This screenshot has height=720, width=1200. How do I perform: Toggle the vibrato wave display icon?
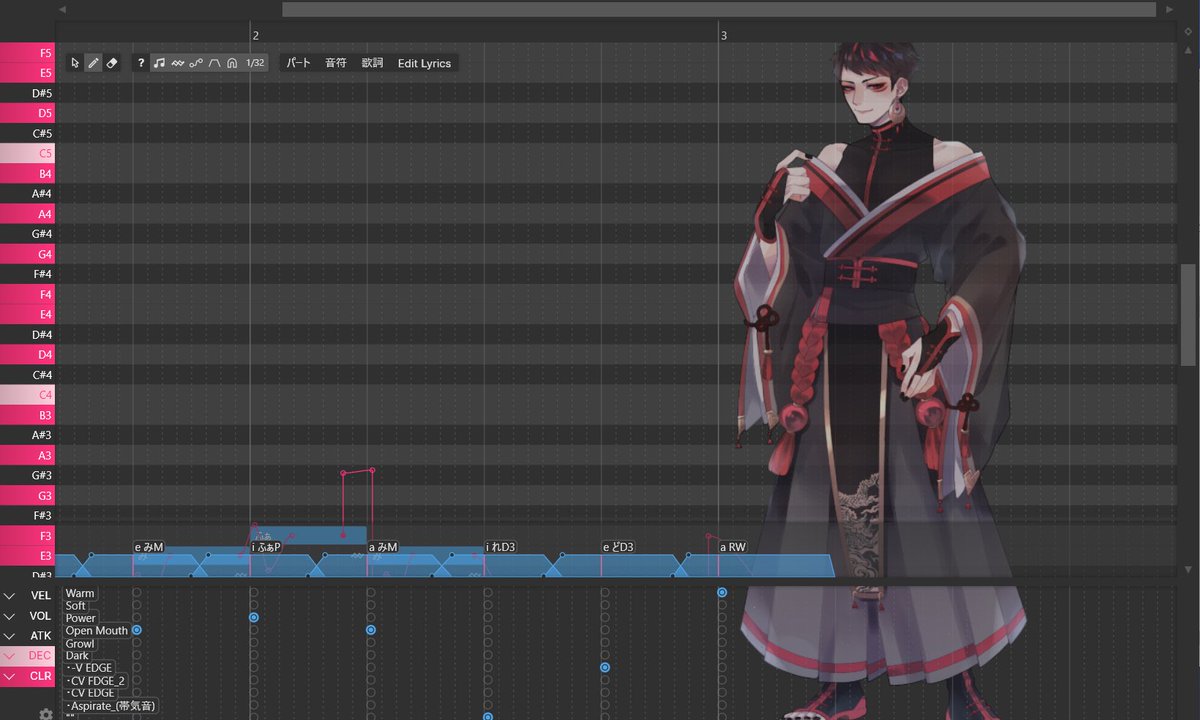[177, 63]
